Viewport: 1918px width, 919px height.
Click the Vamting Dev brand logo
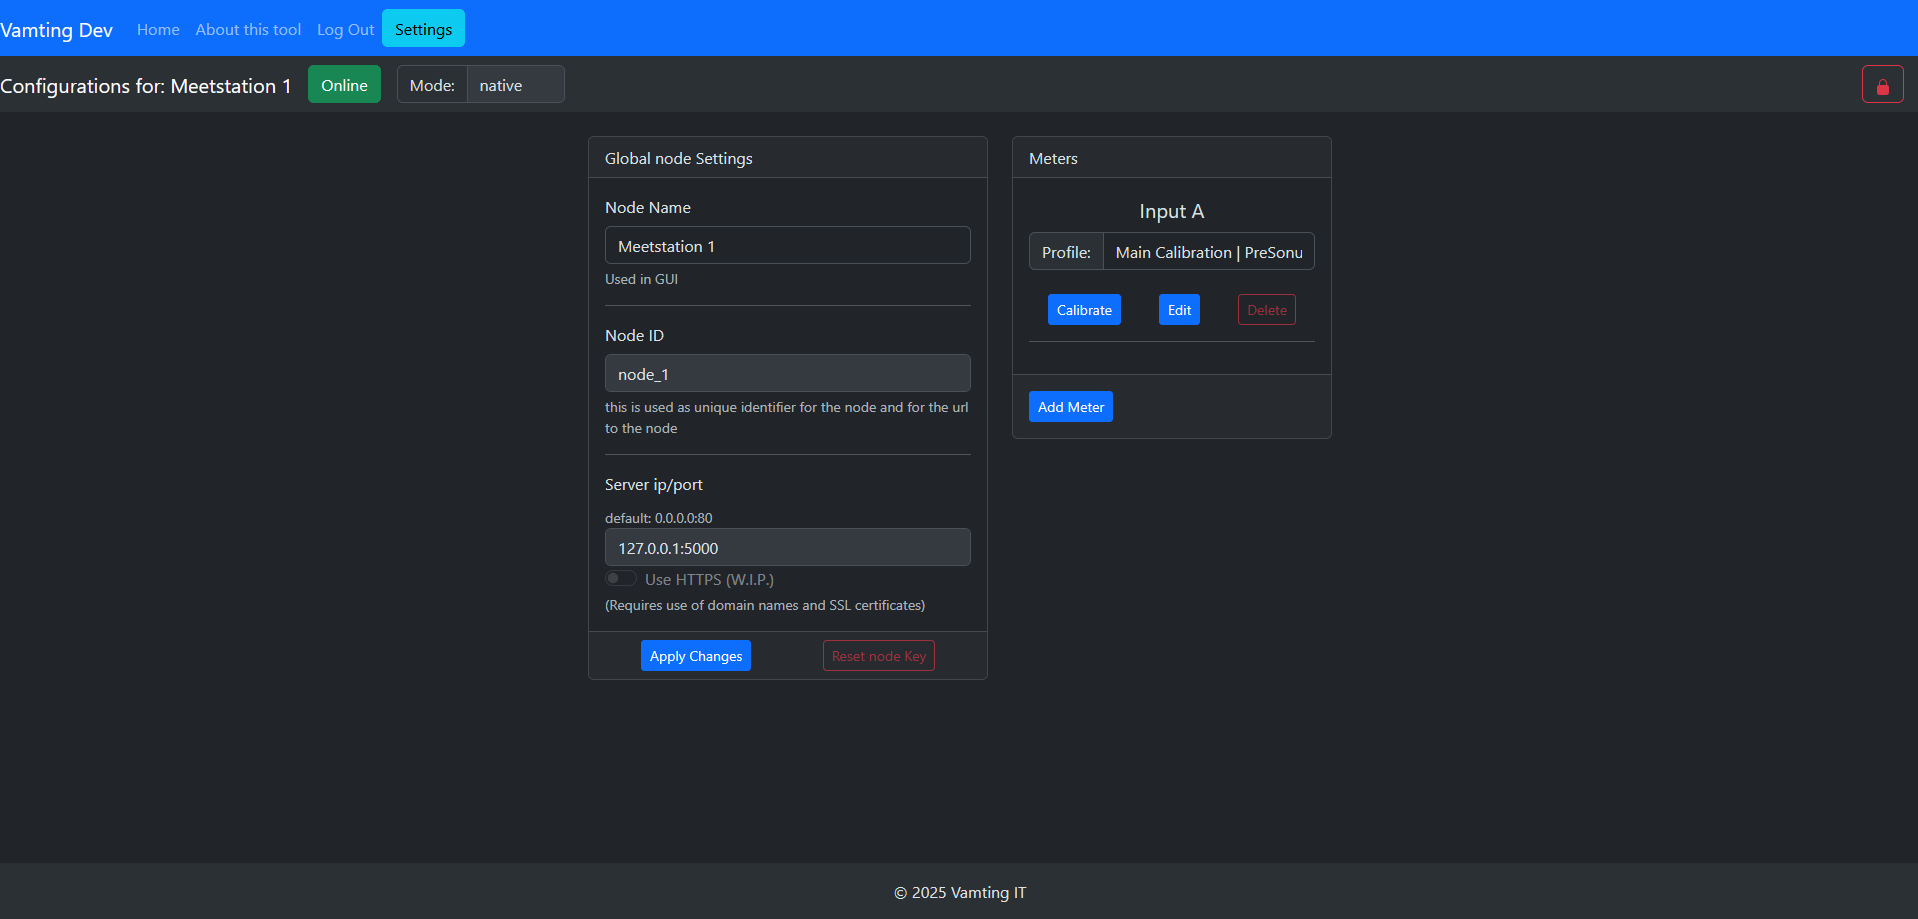57,29
